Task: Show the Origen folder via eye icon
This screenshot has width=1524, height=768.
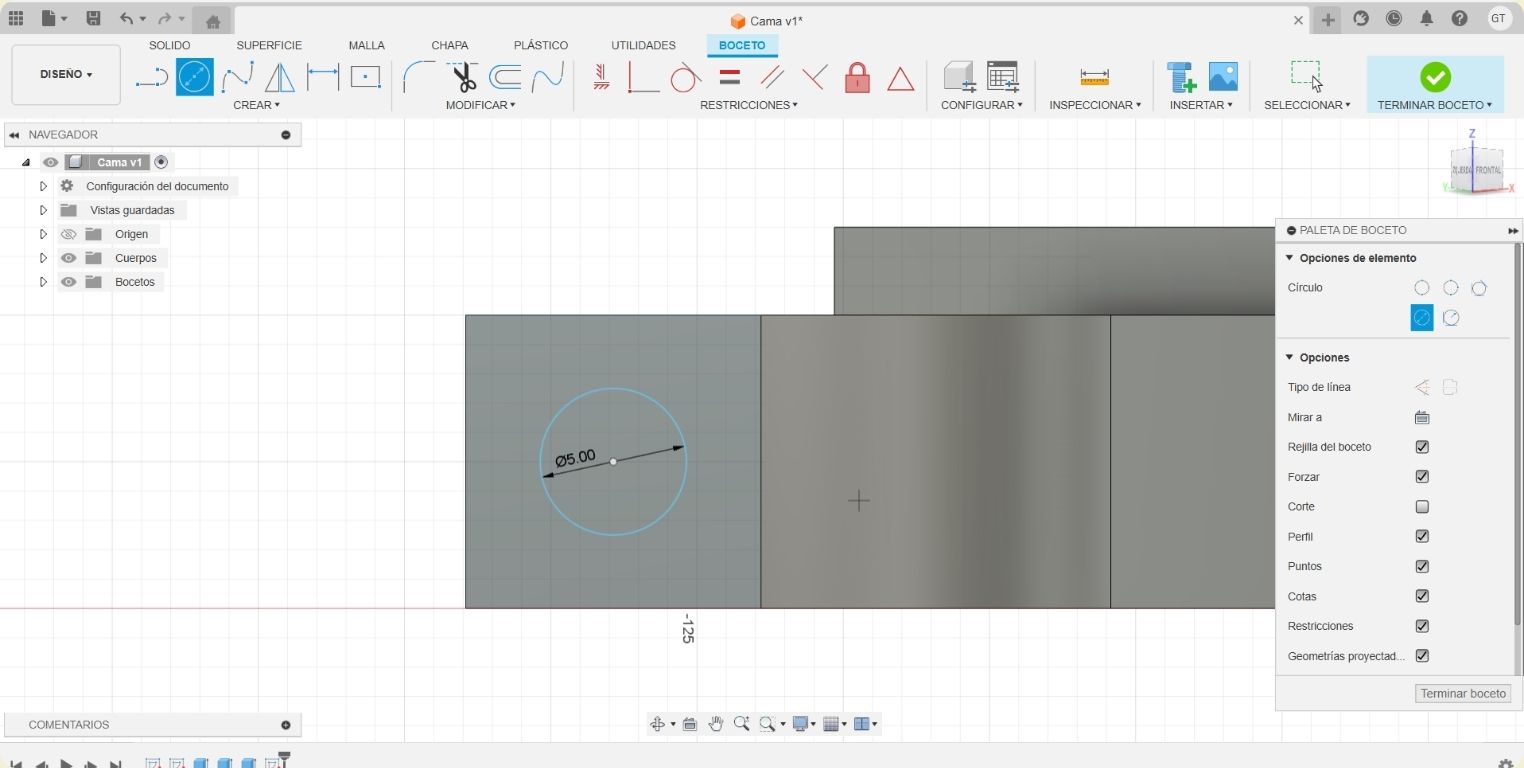Action: click(68, 234)
